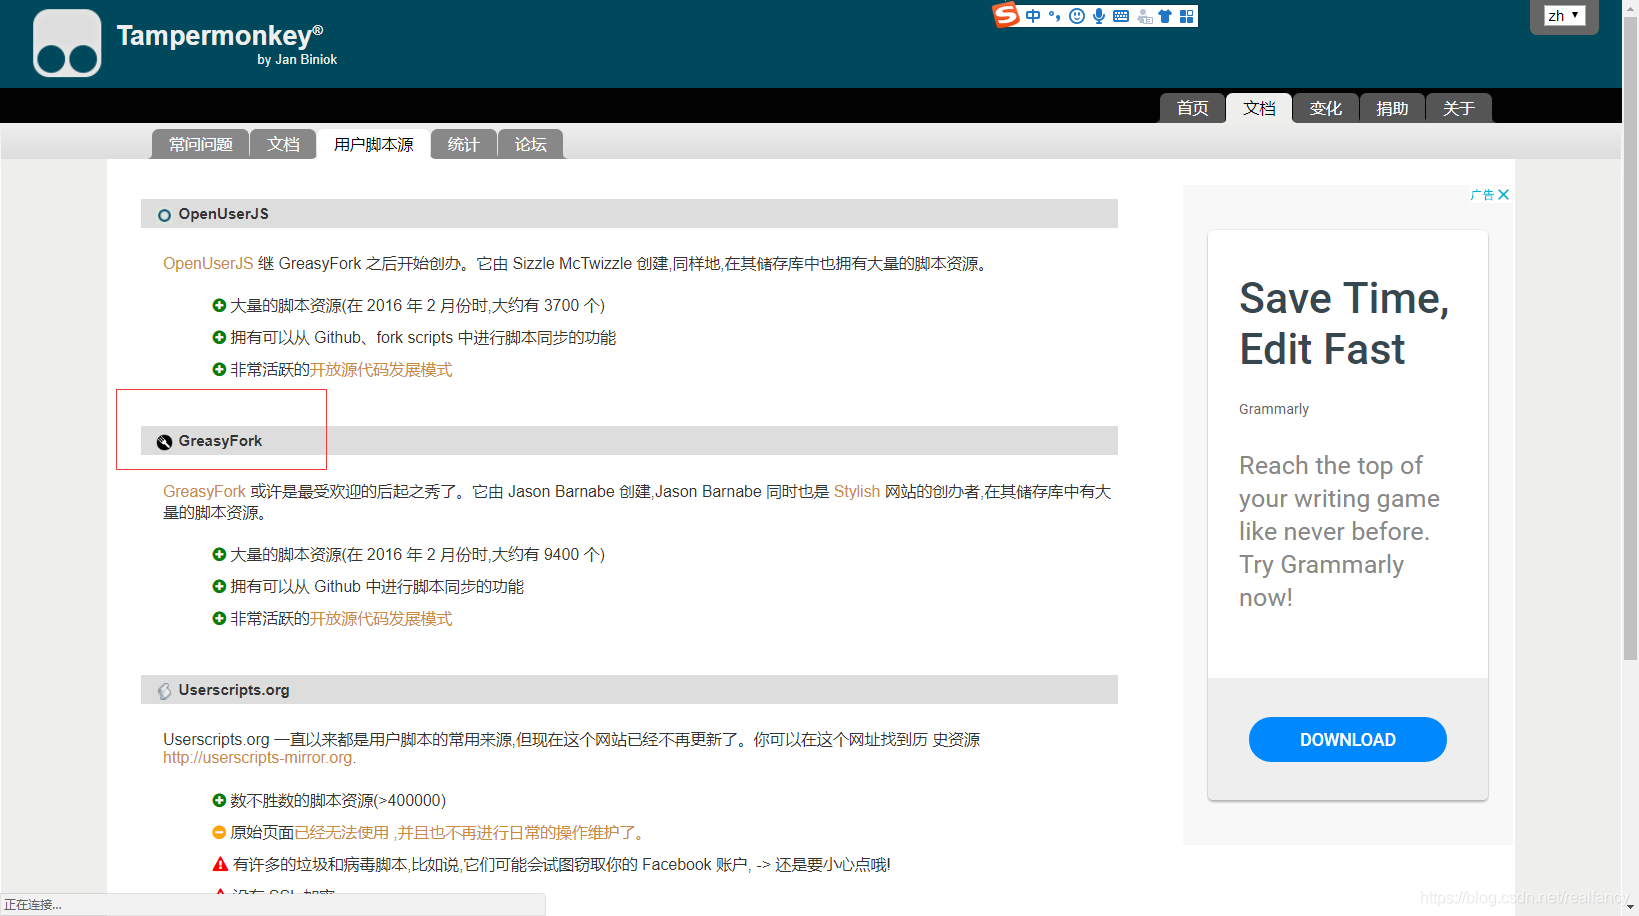
Task: Click the Grammarly advertiser name
Action: click(1274, 409)
